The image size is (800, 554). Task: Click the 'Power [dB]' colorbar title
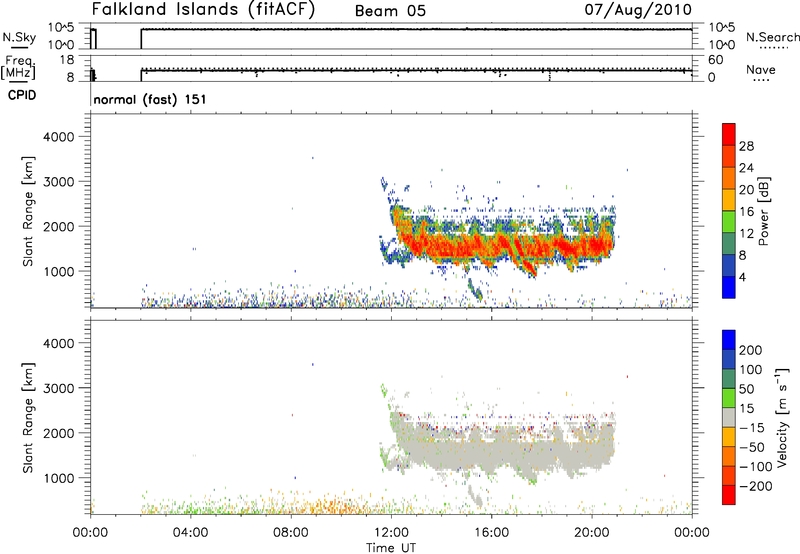763,211
